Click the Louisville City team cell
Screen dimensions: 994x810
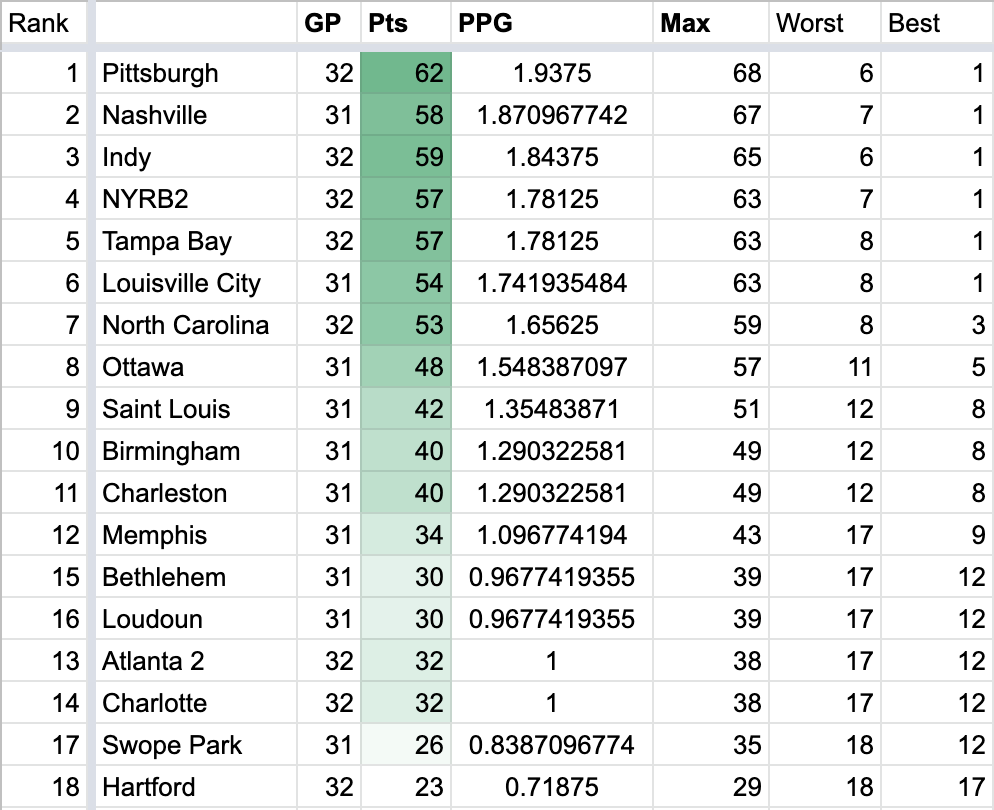click(x=181, y=283)
